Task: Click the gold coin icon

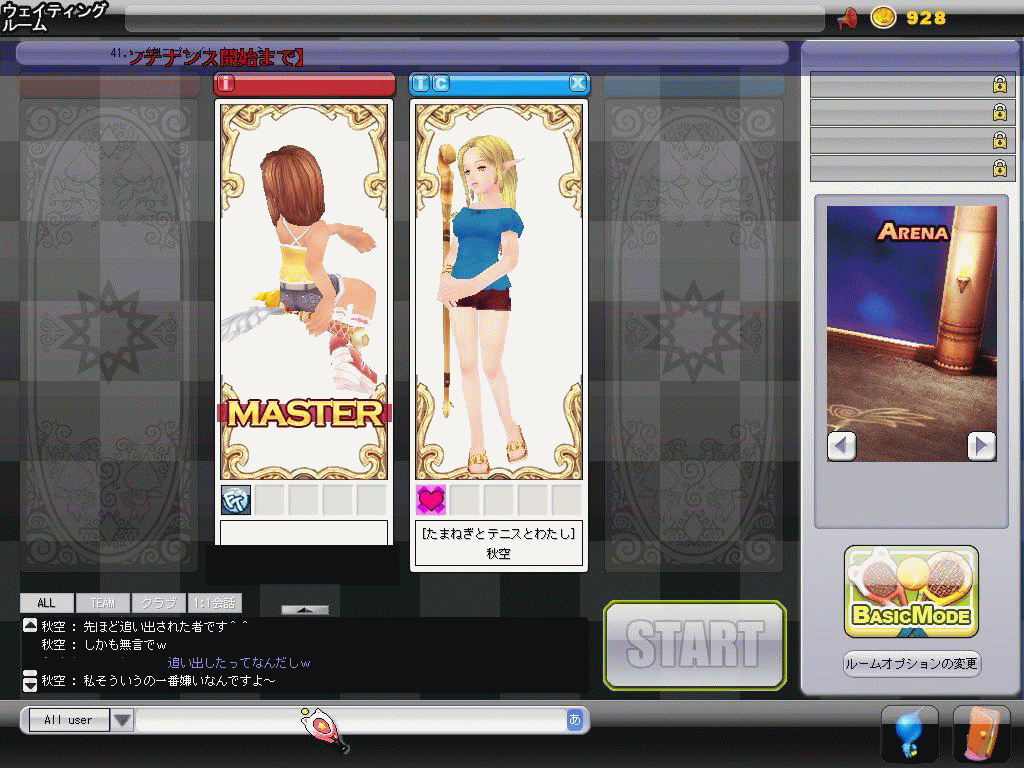Action: click(x=883, y=18)
